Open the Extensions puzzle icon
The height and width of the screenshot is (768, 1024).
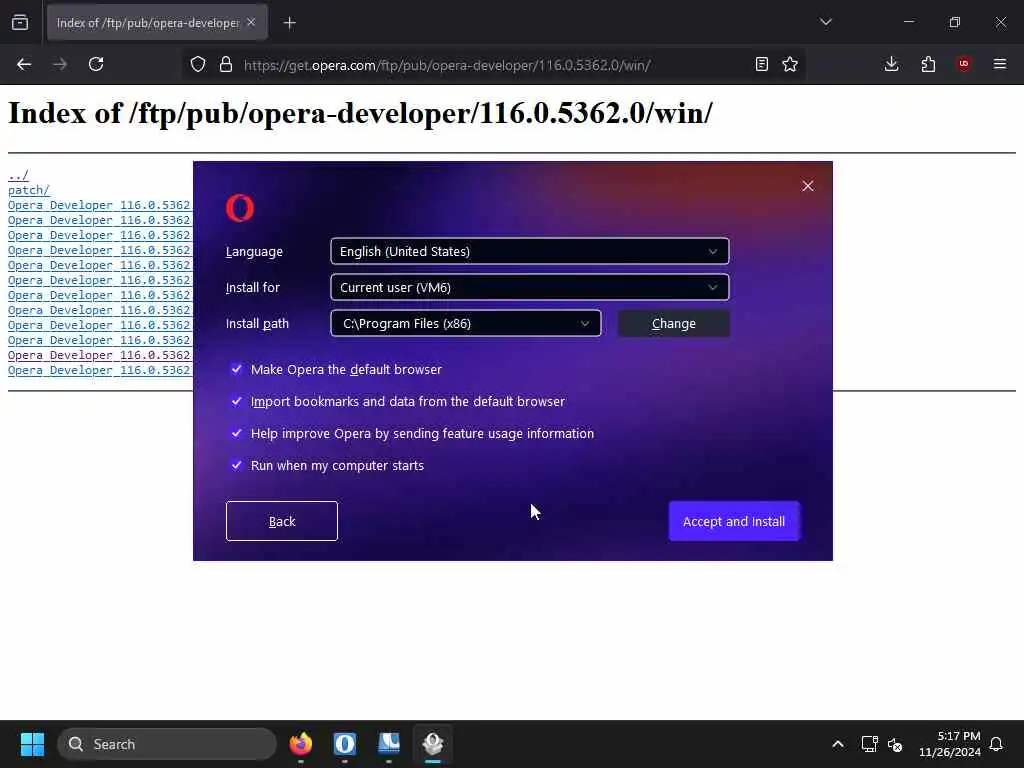tap(928, 64)
